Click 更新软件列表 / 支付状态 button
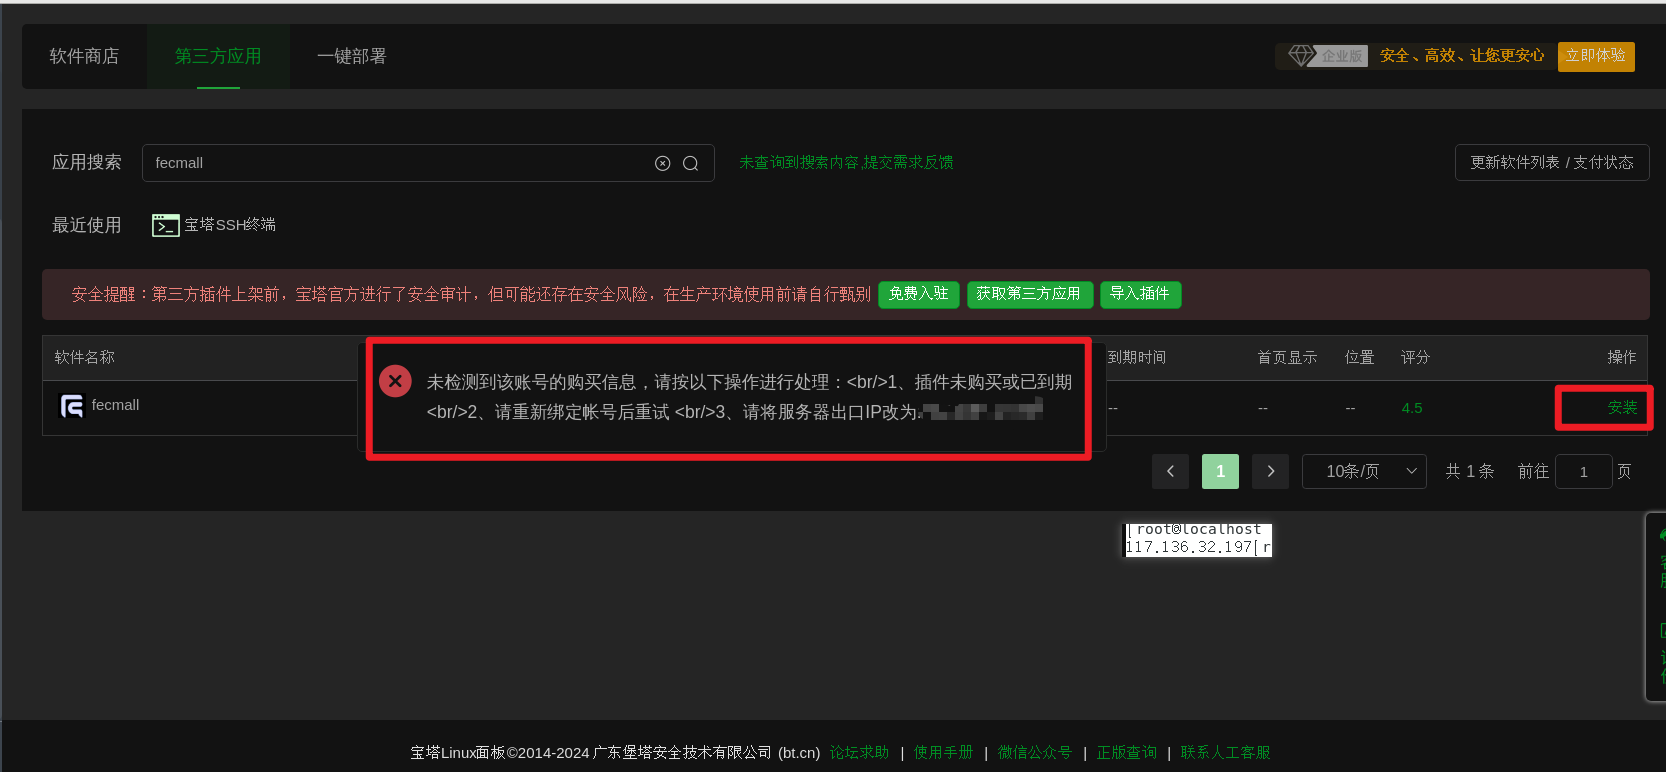The width and height of the screenshot is (1666, 772). 1552,163
